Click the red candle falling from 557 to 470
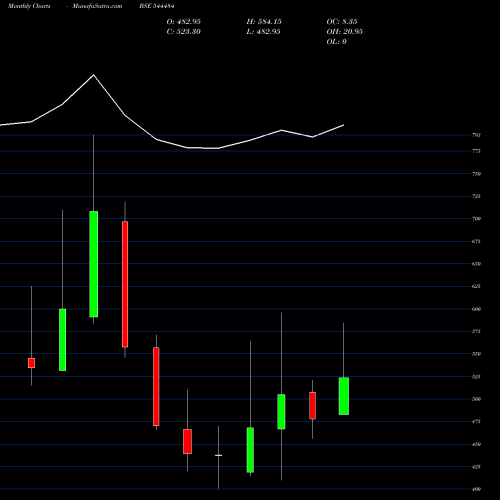500x500 pixels. click(156, 387)
